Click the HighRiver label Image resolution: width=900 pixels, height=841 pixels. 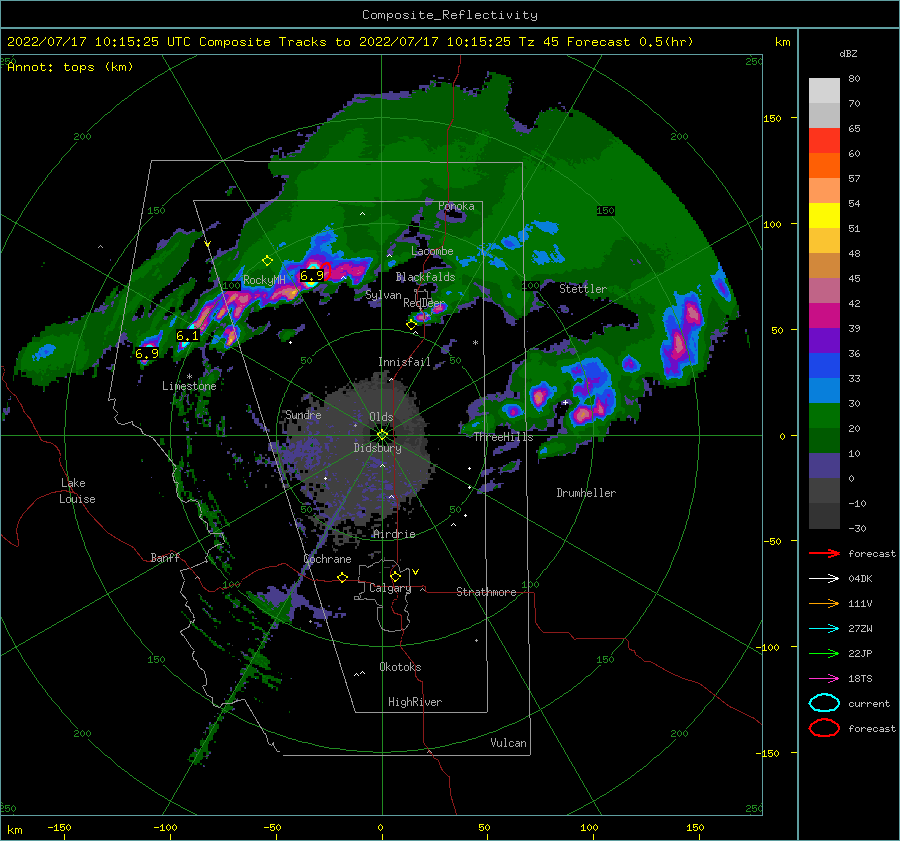415,703
